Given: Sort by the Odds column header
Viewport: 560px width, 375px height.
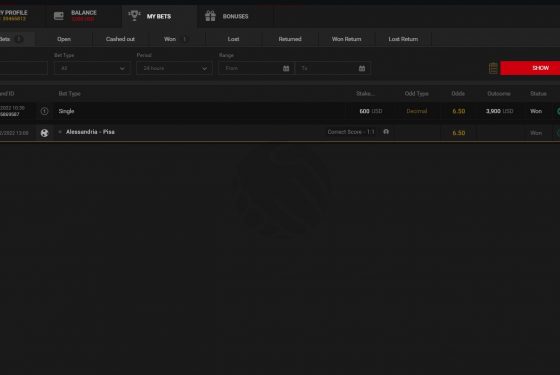Looking at the screenshot, I should tap(458, 94).
